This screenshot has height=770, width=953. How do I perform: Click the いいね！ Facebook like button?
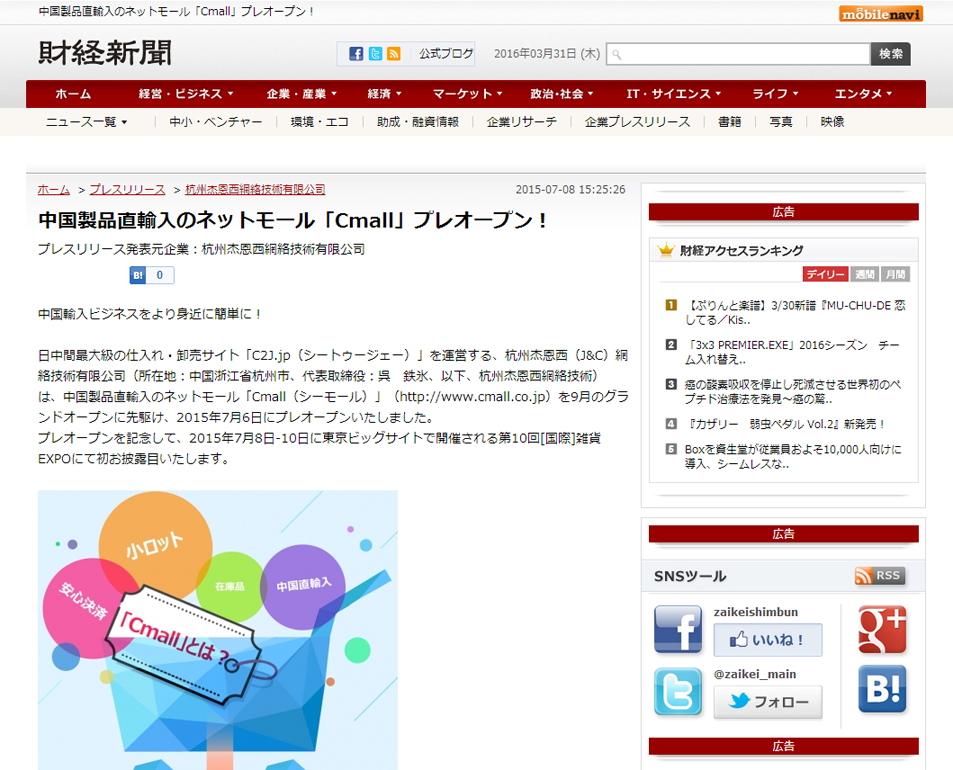[x=768, y=640]
